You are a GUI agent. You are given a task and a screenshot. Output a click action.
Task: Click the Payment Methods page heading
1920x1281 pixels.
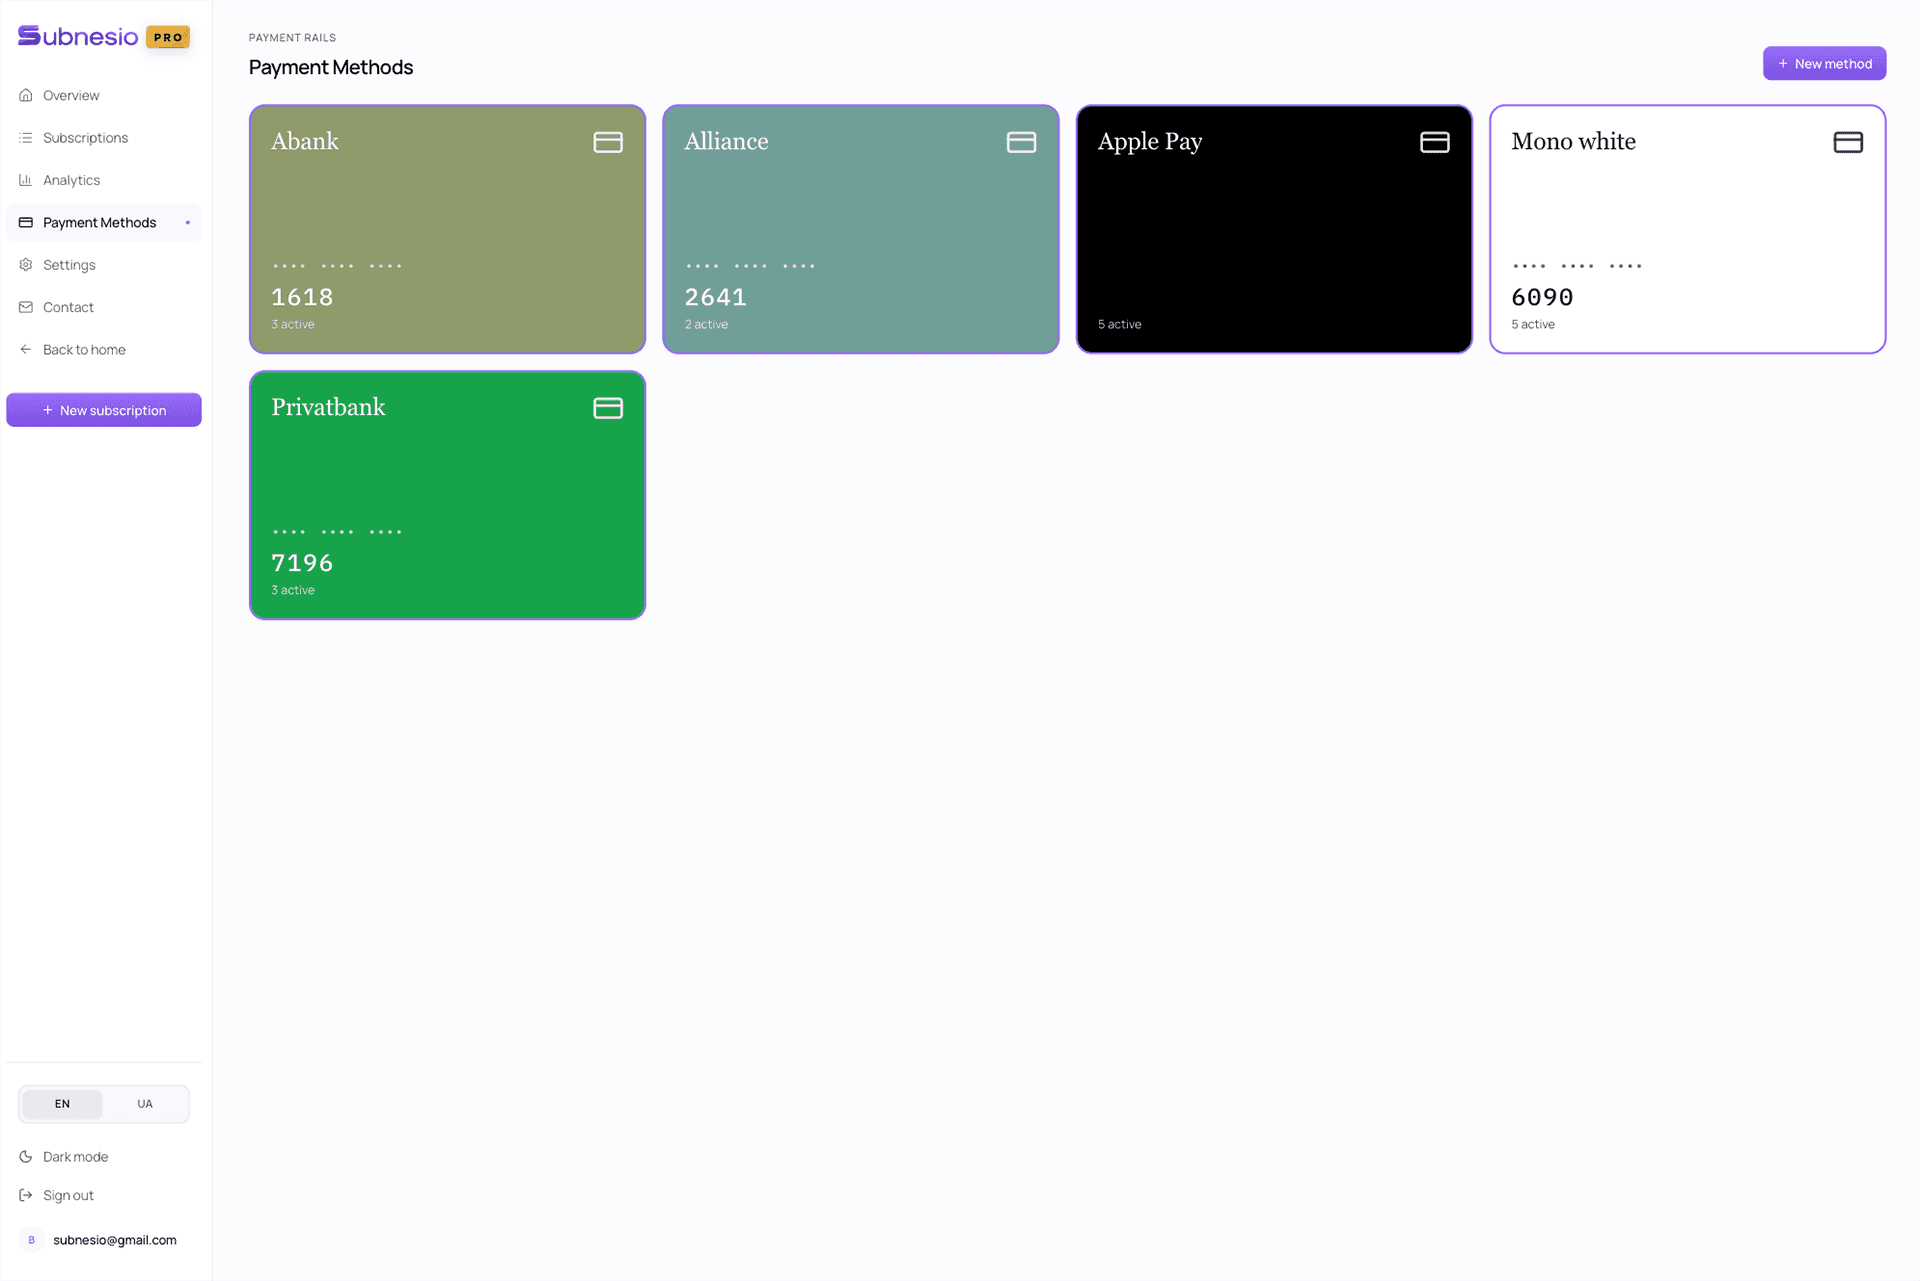click(x=331, y=67)
